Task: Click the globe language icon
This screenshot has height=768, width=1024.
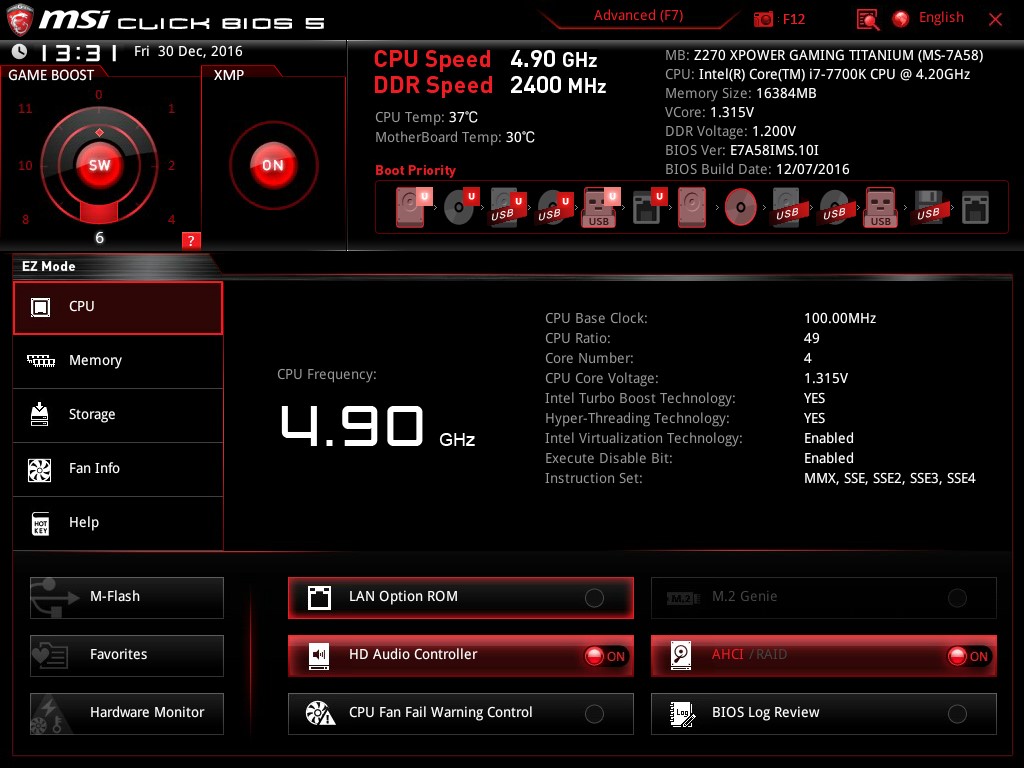Action: click(901, 19)
